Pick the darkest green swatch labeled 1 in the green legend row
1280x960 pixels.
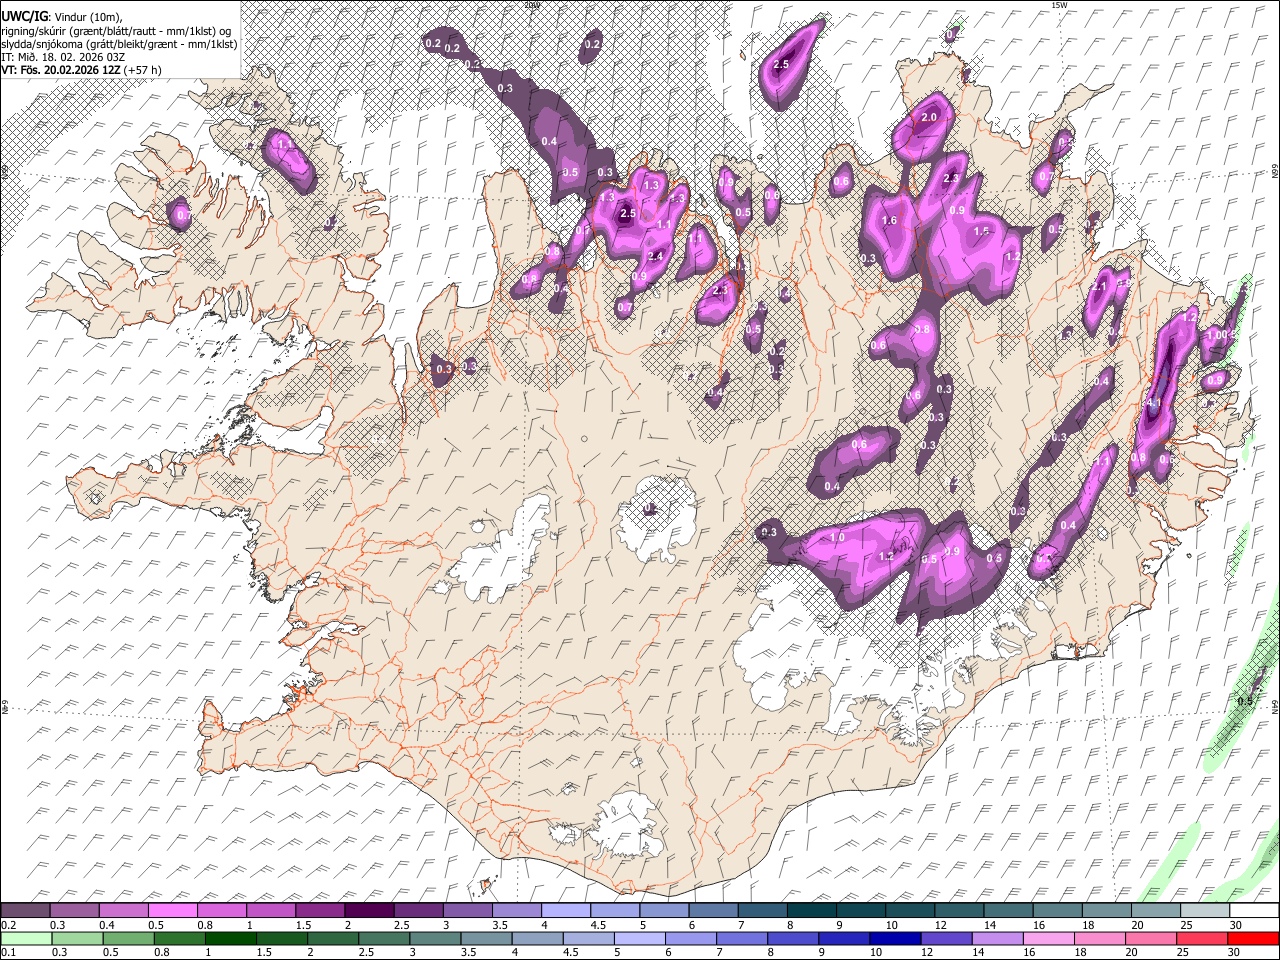[231, 939]
